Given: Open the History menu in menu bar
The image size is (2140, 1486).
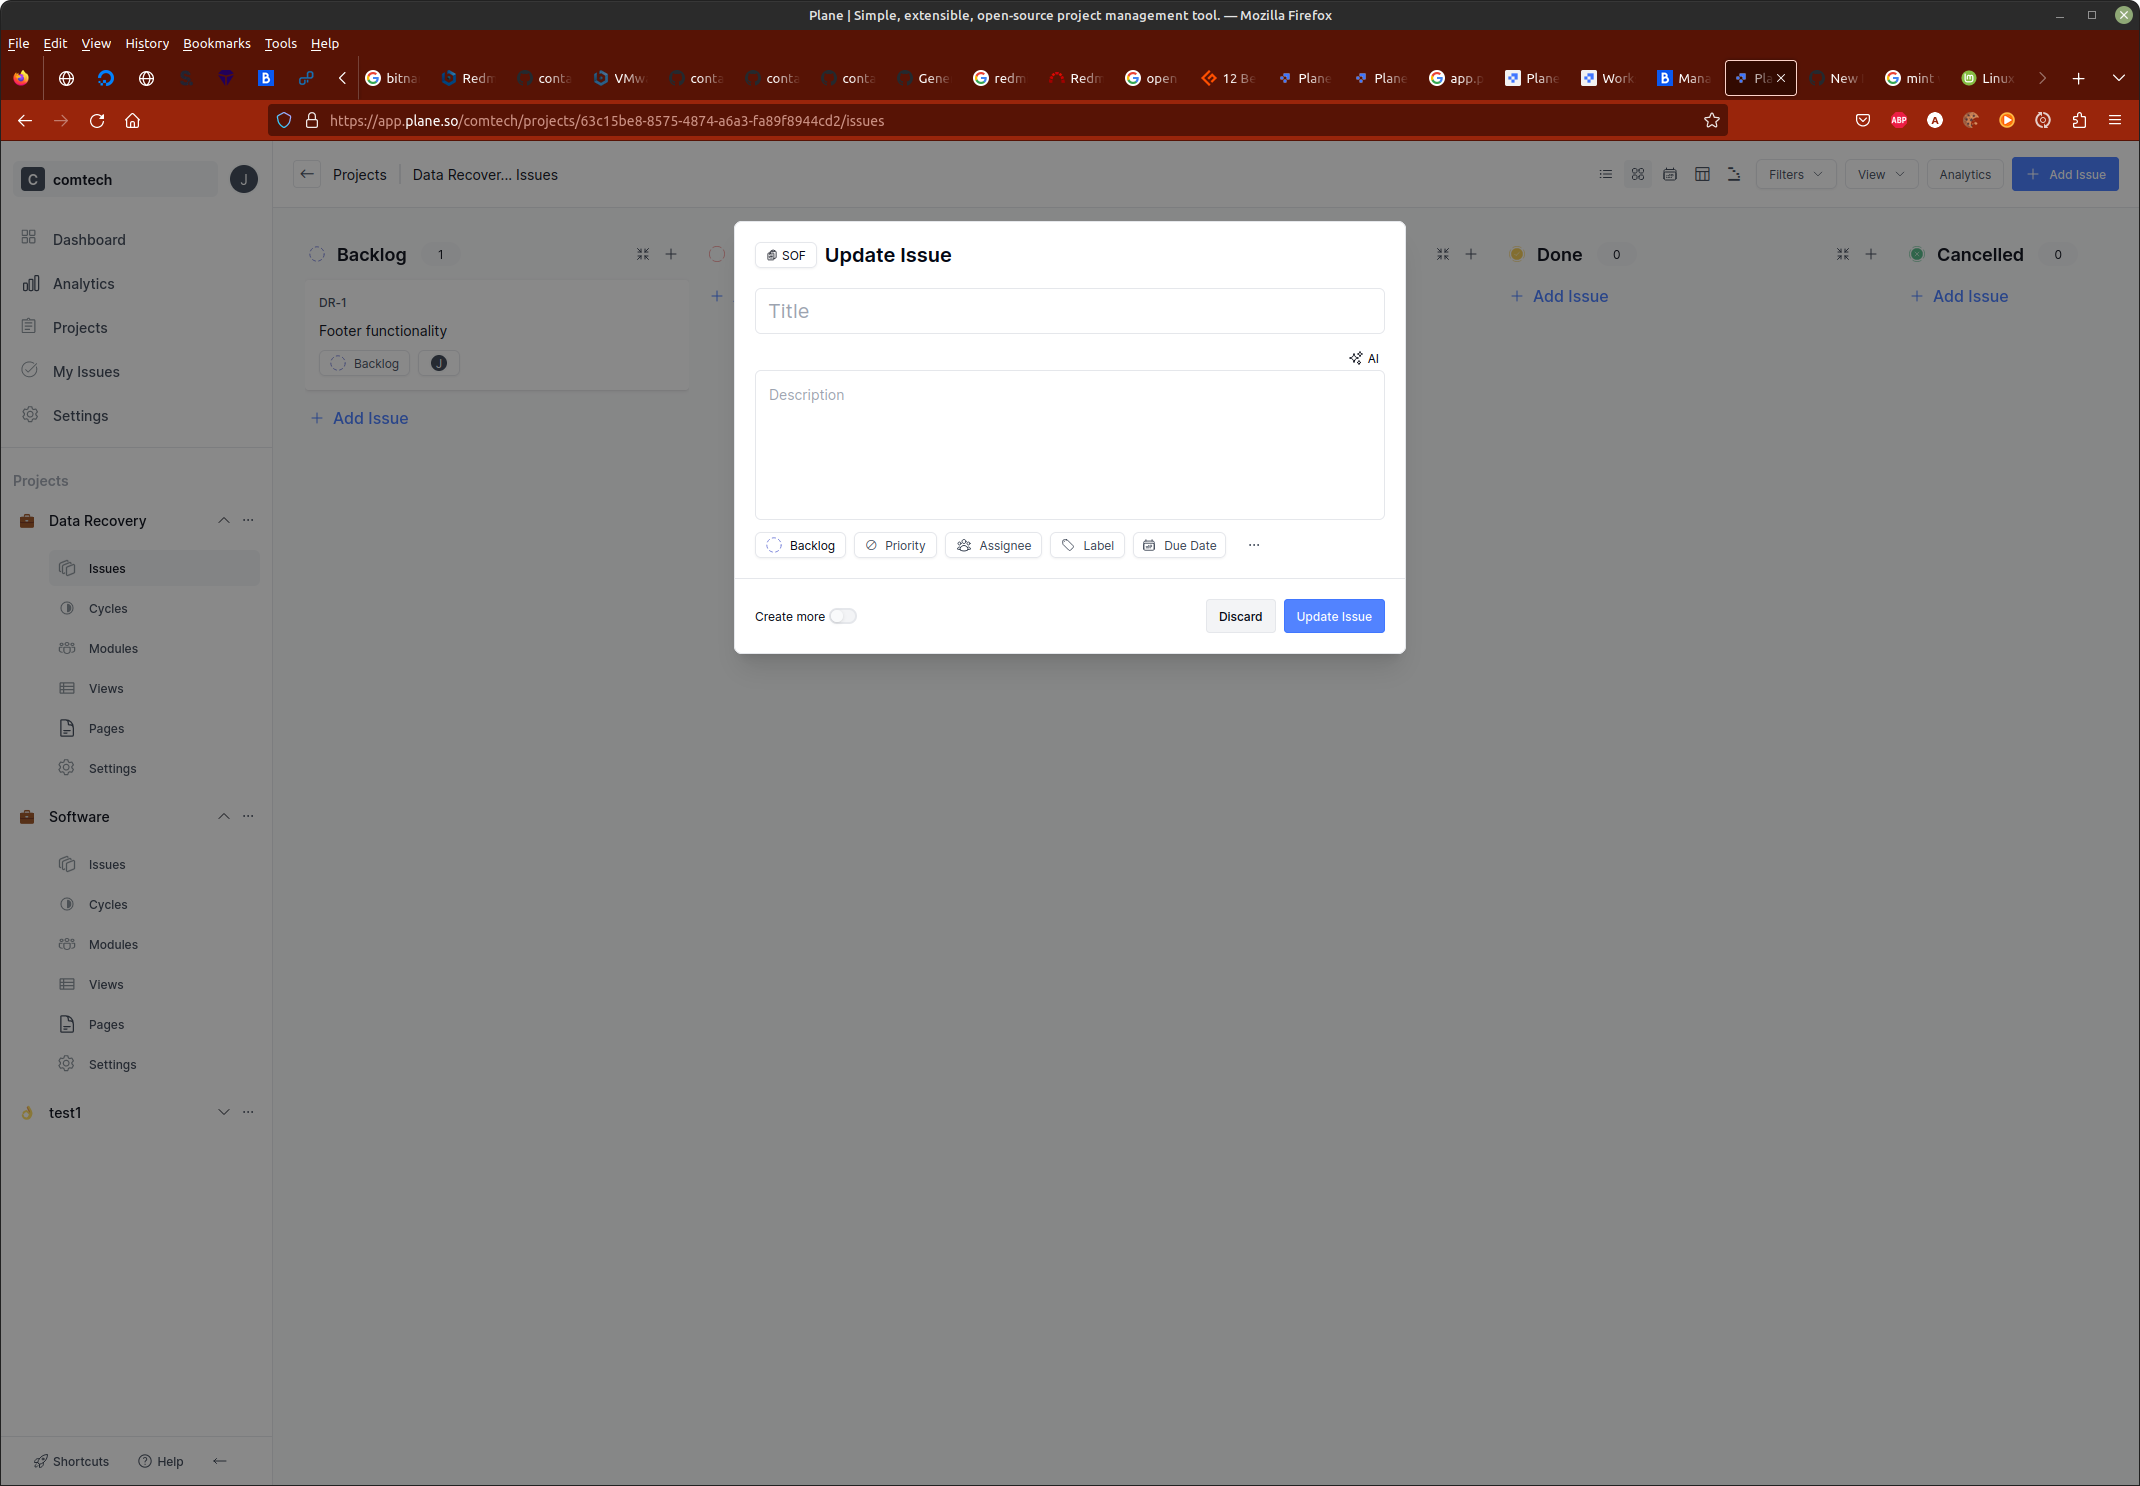Looking at the screenshot, I should click(146, 43).
